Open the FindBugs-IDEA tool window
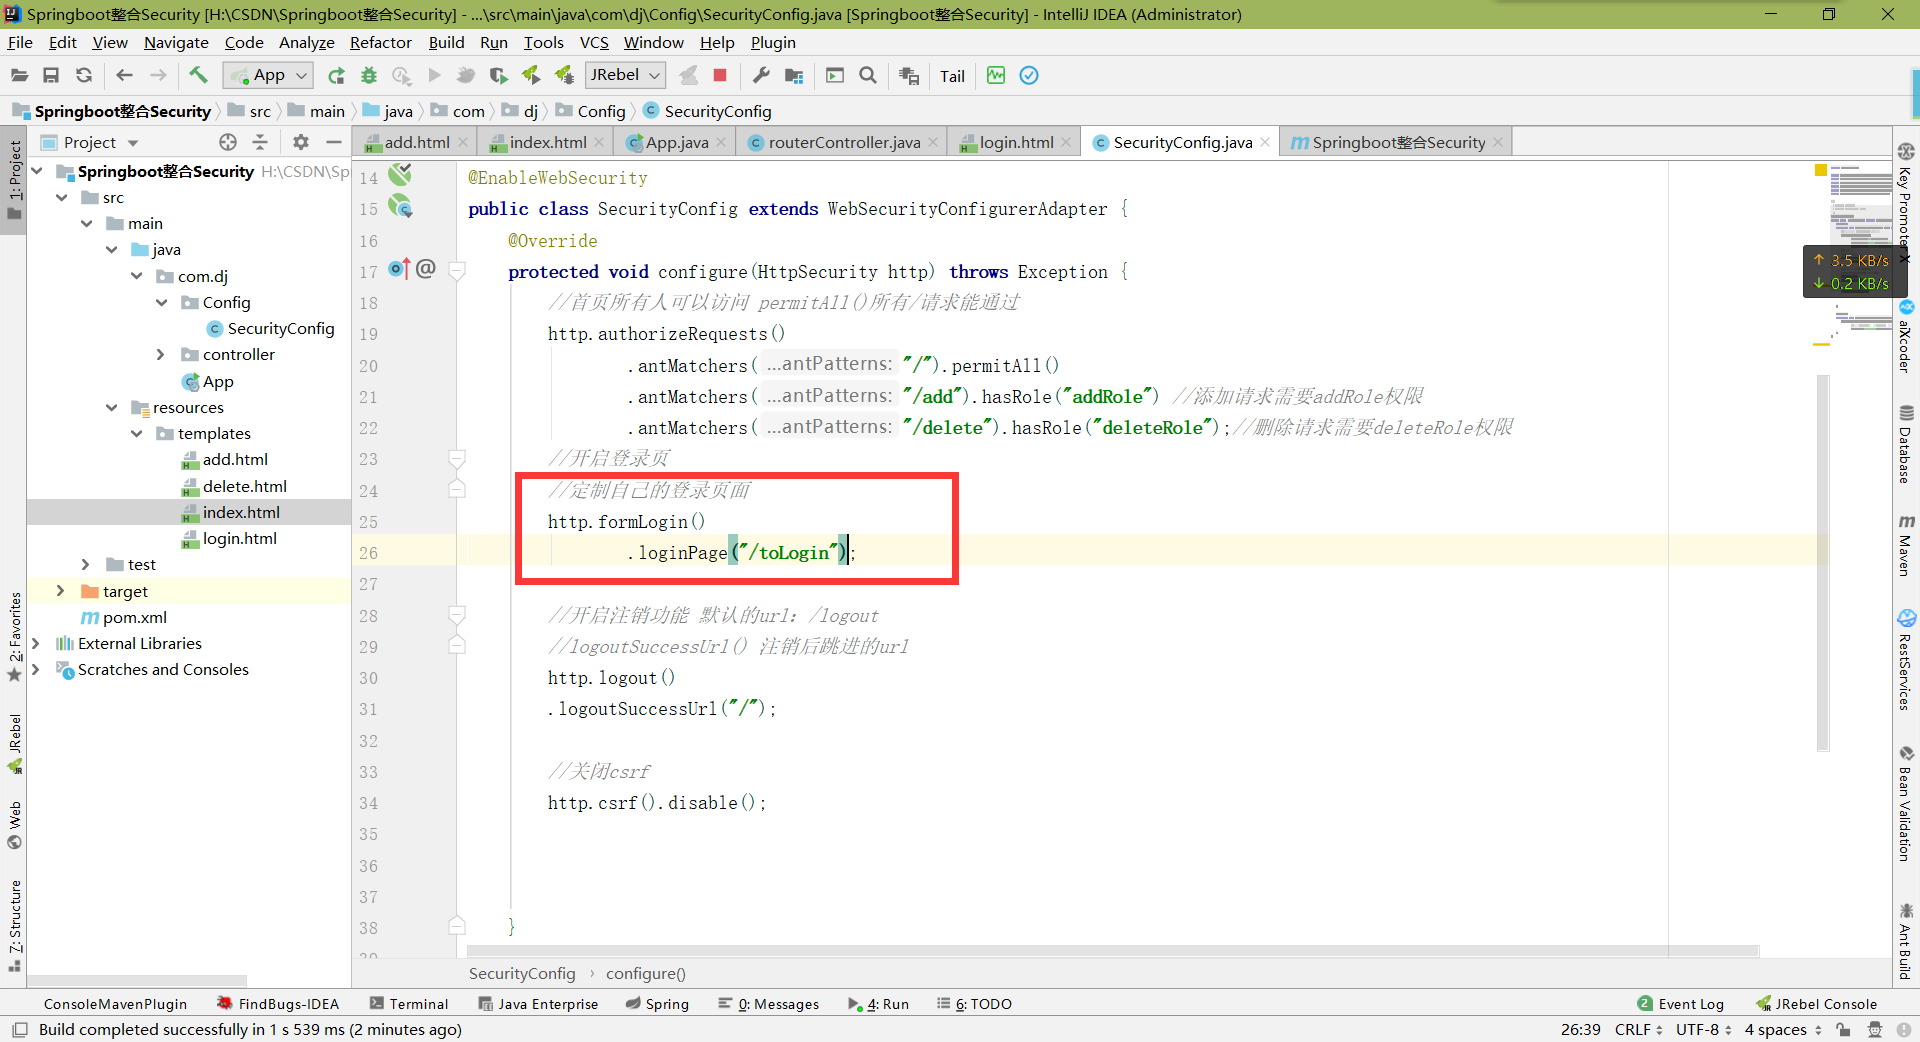Image resolution: width=1920 pixels, height=1042 pixels. point(278,1003)
